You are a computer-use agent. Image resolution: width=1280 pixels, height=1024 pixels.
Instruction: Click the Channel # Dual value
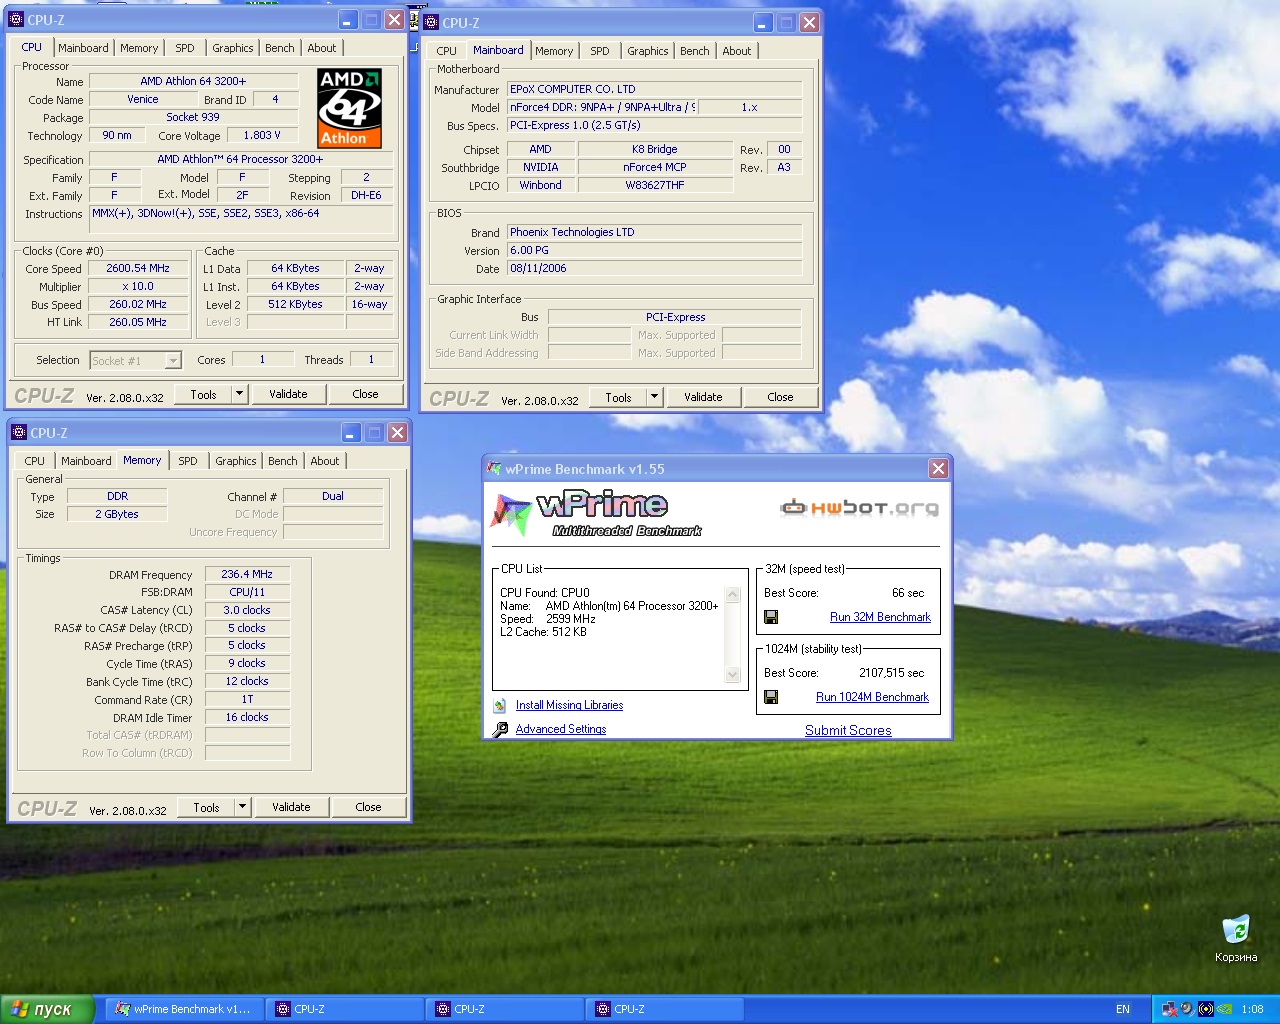pos(333,496)
